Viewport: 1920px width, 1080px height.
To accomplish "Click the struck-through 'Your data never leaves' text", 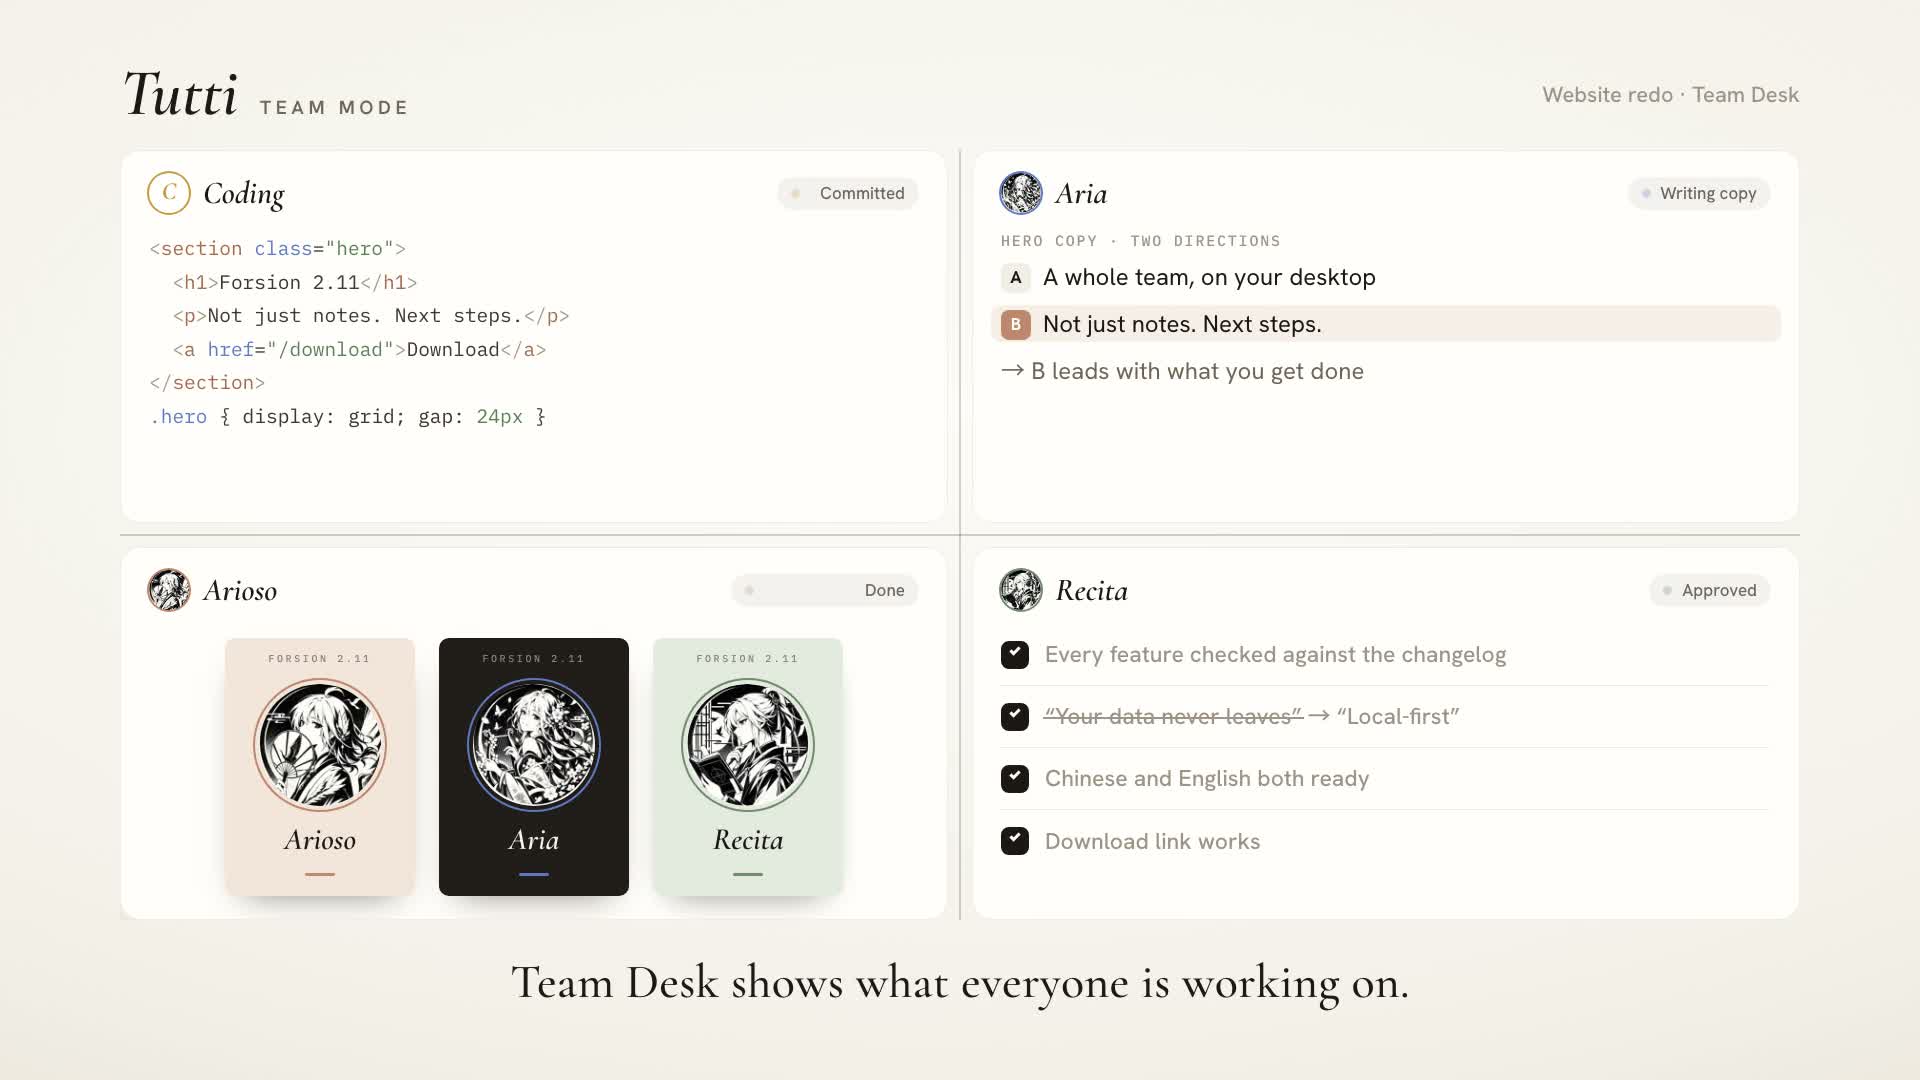I will point(1173,716).
